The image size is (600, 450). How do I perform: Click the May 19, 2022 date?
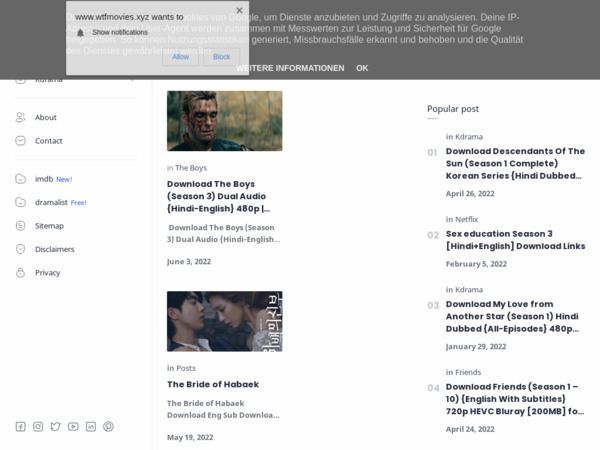point(190,437)
